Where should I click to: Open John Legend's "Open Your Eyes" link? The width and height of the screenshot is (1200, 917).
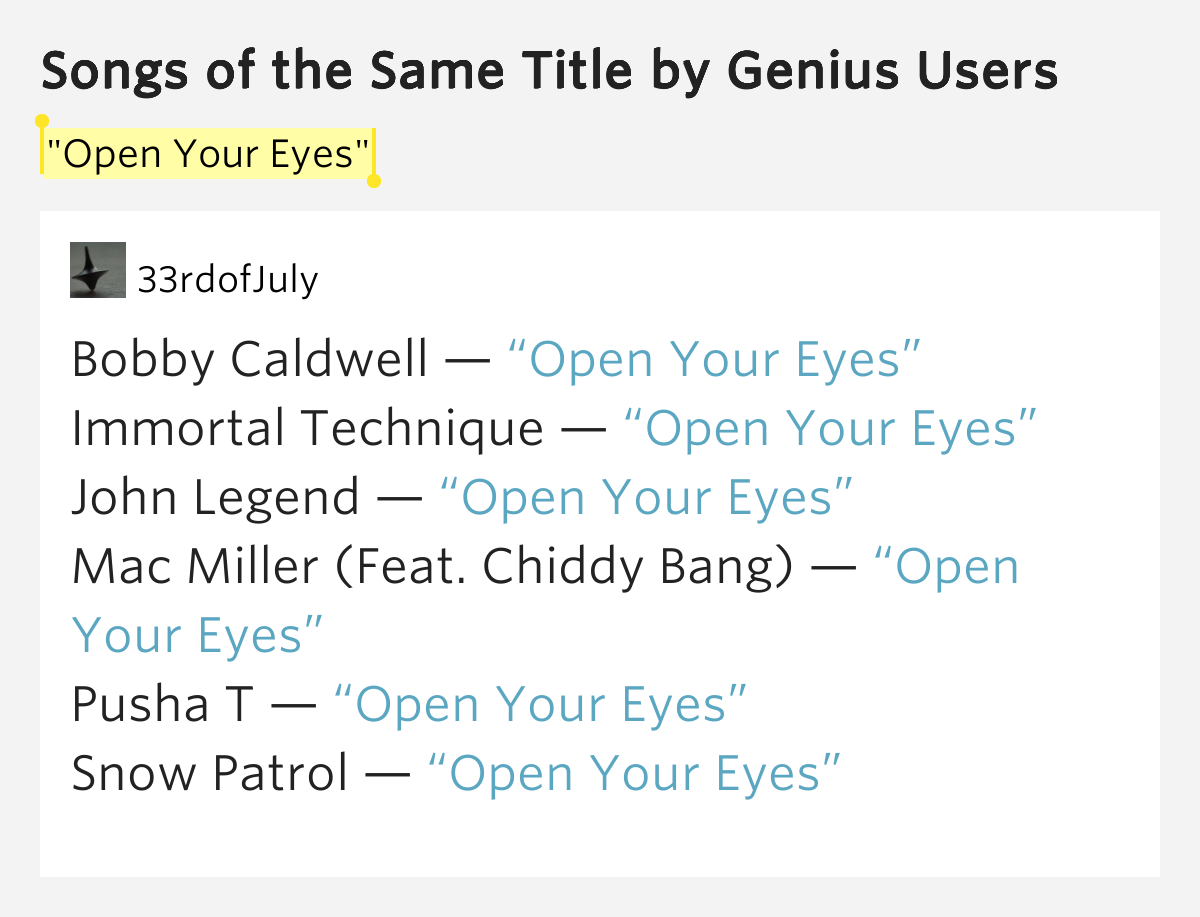pos(646,497)
